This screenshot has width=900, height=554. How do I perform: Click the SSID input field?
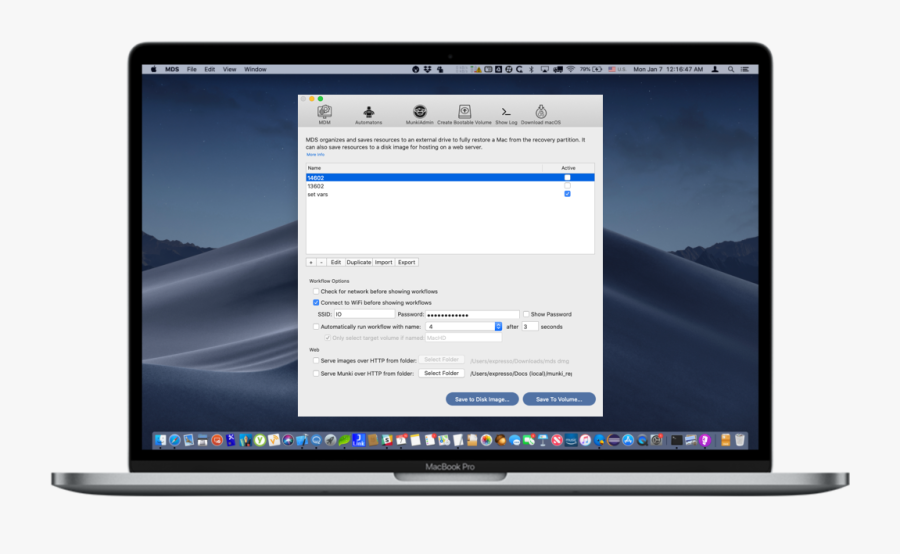click(364, 314)
